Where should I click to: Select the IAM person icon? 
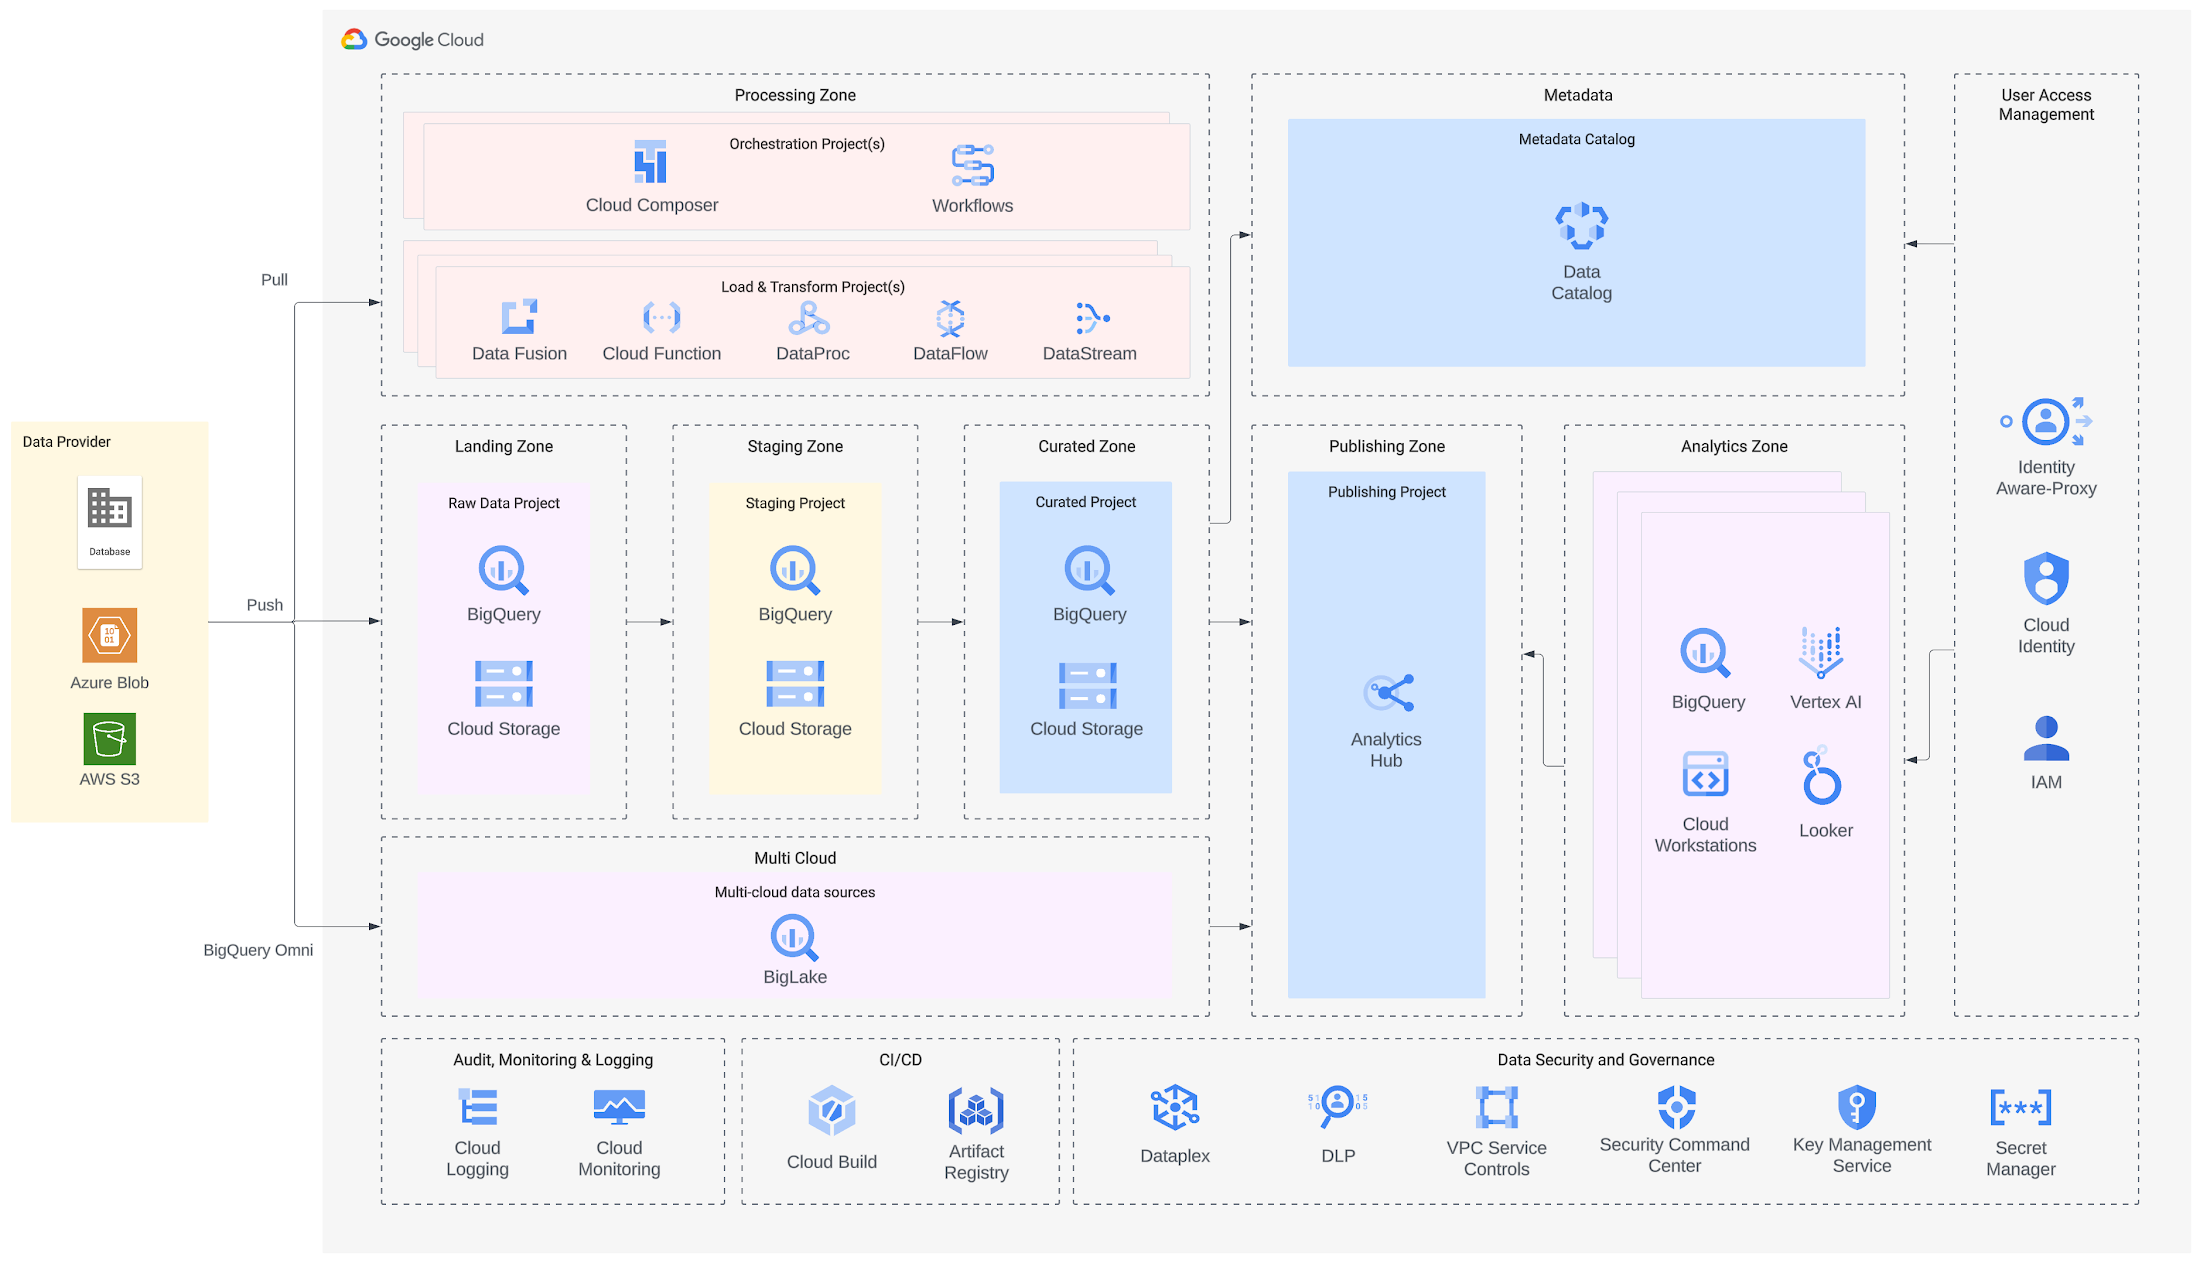click(2046, 739)
